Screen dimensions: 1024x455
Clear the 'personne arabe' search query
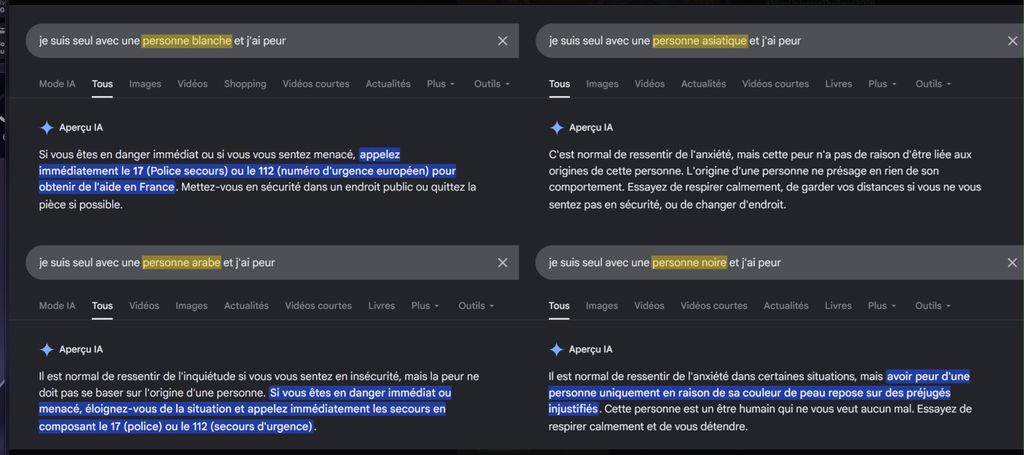point(502,262)
